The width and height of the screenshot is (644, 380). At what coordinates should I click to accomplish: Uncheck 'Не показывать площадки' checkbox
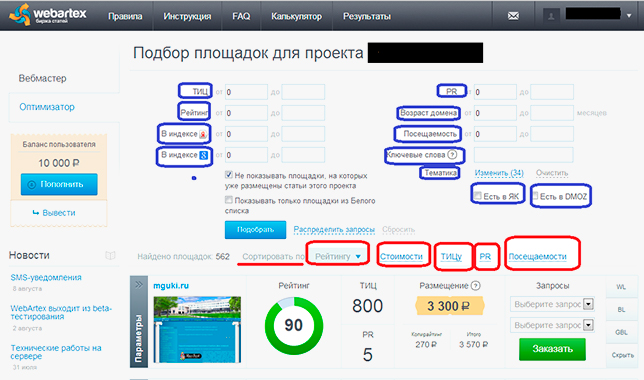(x=229, y=175)
